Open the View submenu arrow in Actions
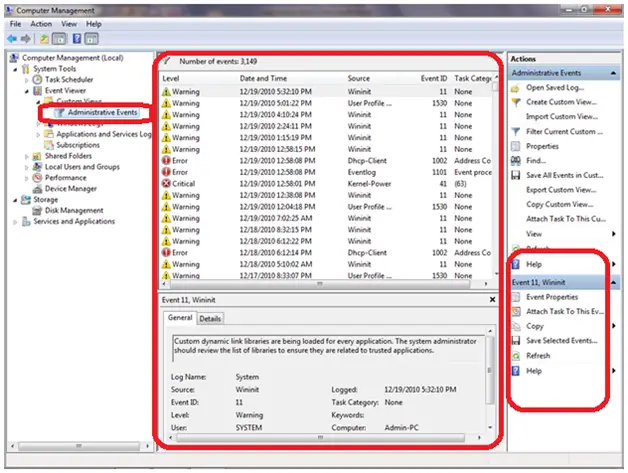The height and width of the screenshot is (473, 628). [x=614, y=233]
